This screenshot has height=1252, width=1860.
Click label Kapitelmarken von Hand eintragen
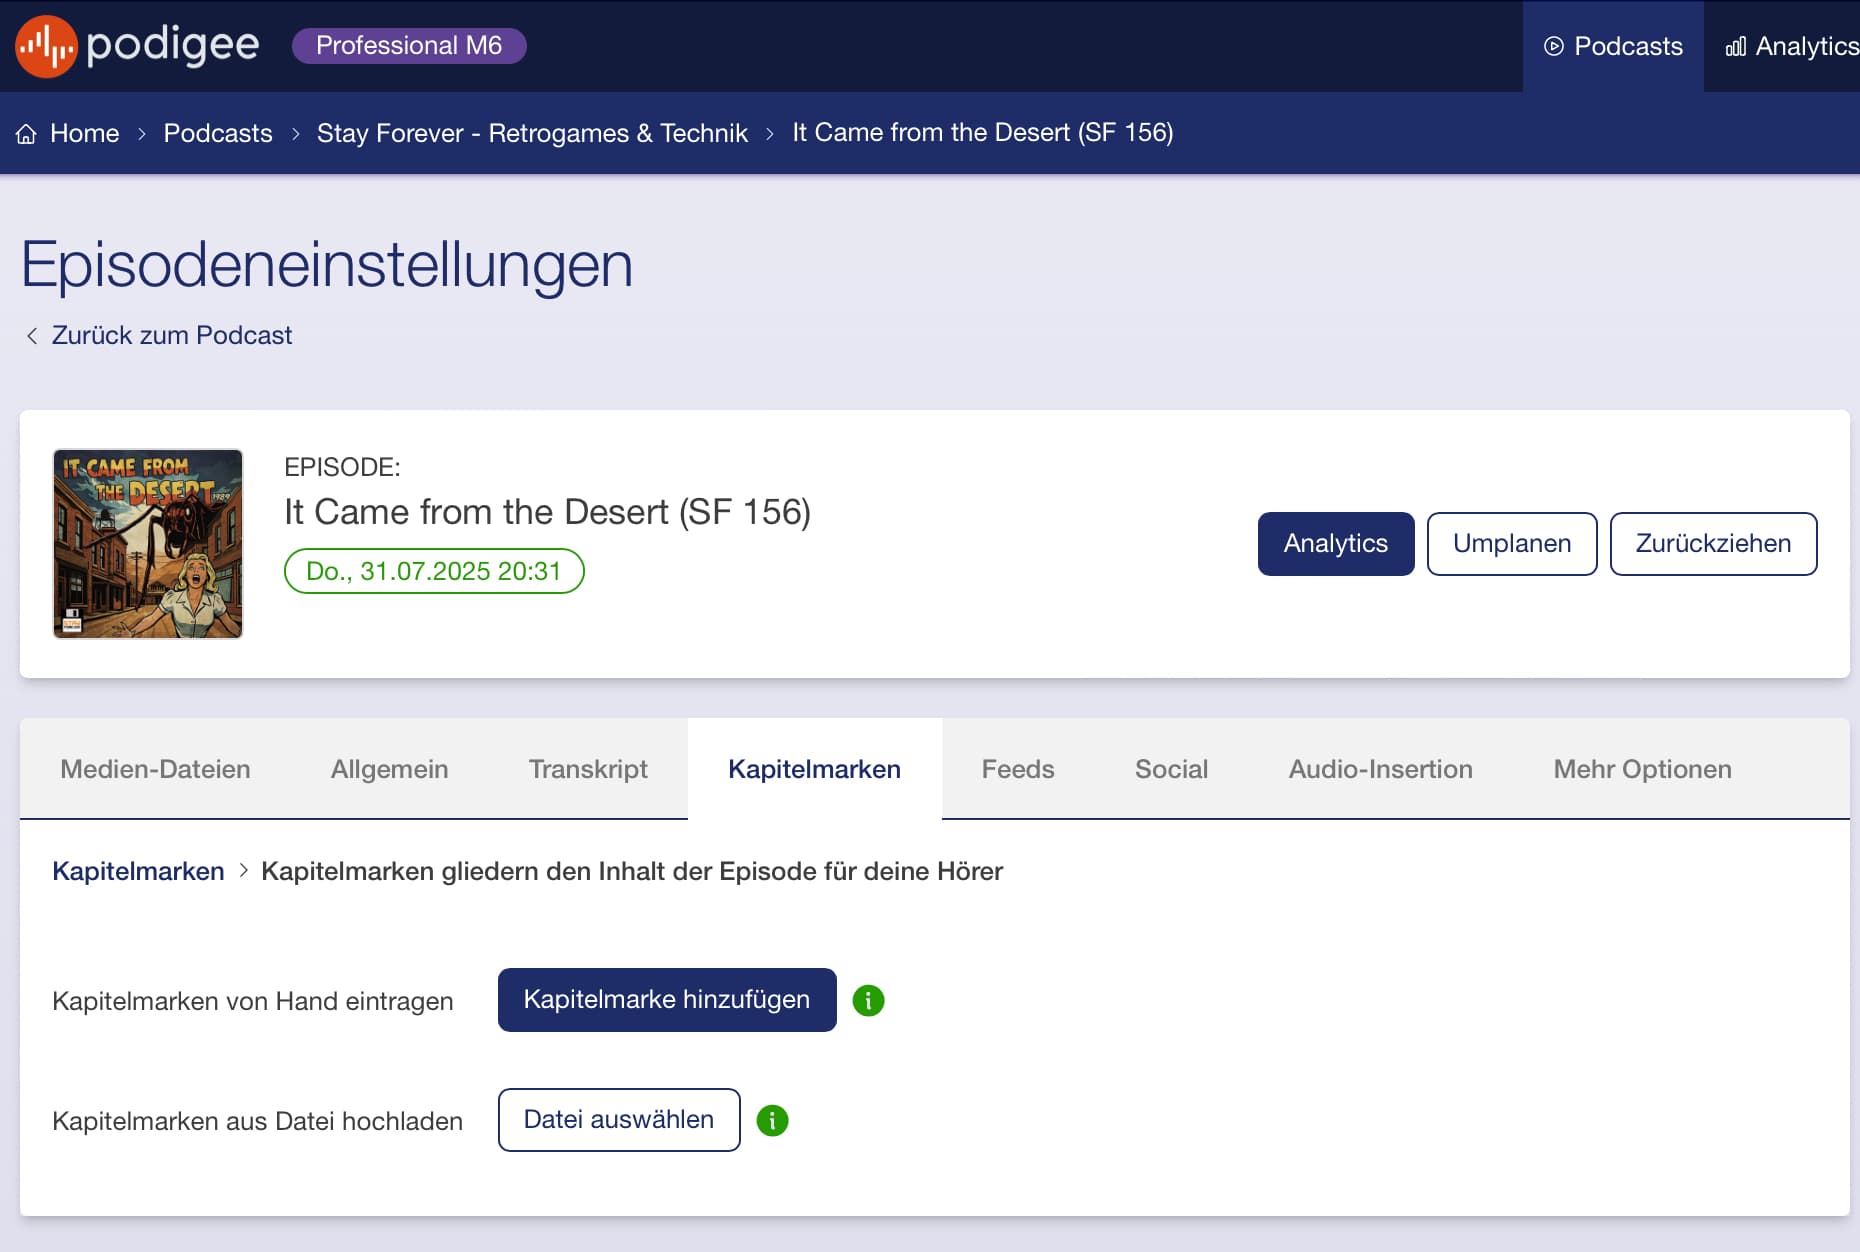pos(253,1001)
